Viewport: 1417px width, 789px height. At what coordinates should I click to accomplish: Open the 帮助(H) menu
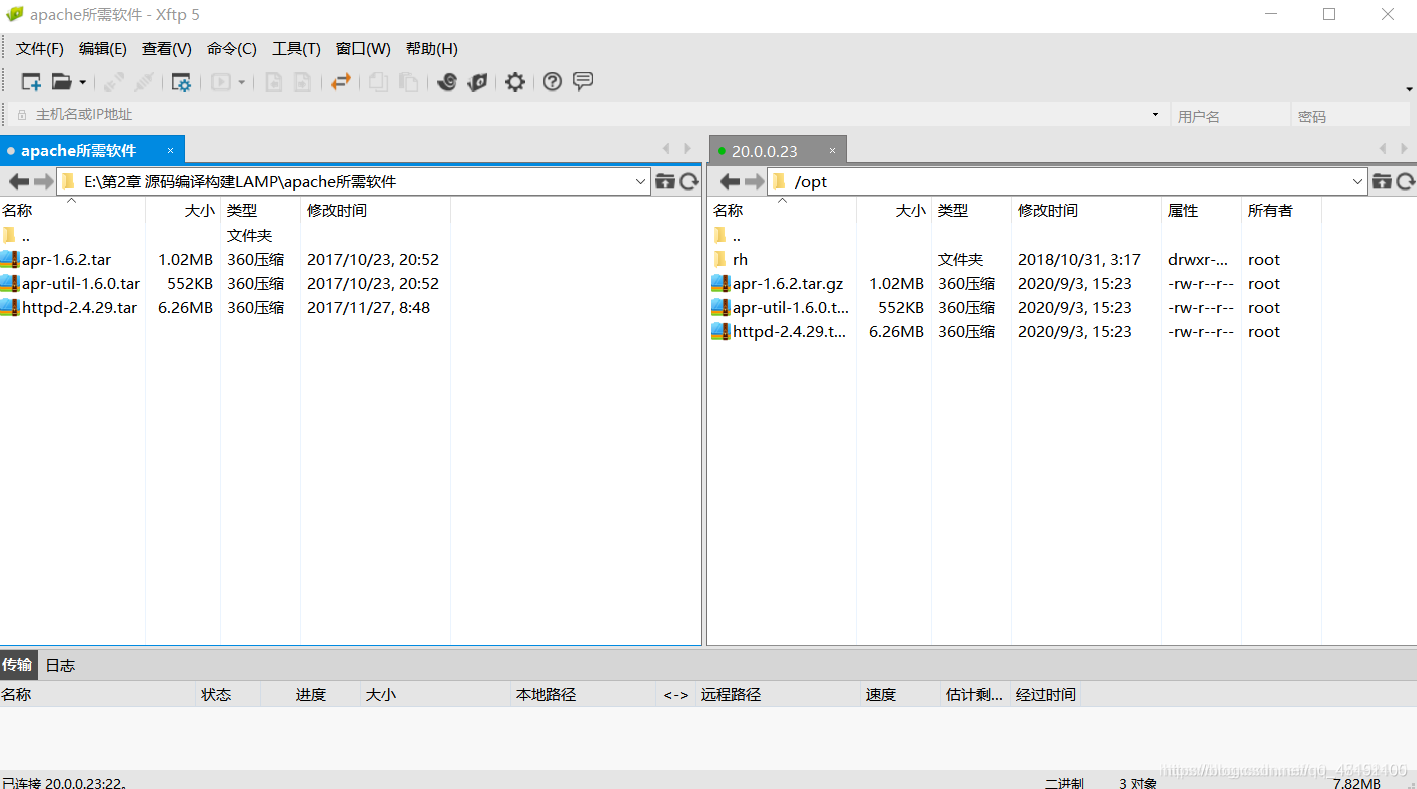(x=432, y=49)
